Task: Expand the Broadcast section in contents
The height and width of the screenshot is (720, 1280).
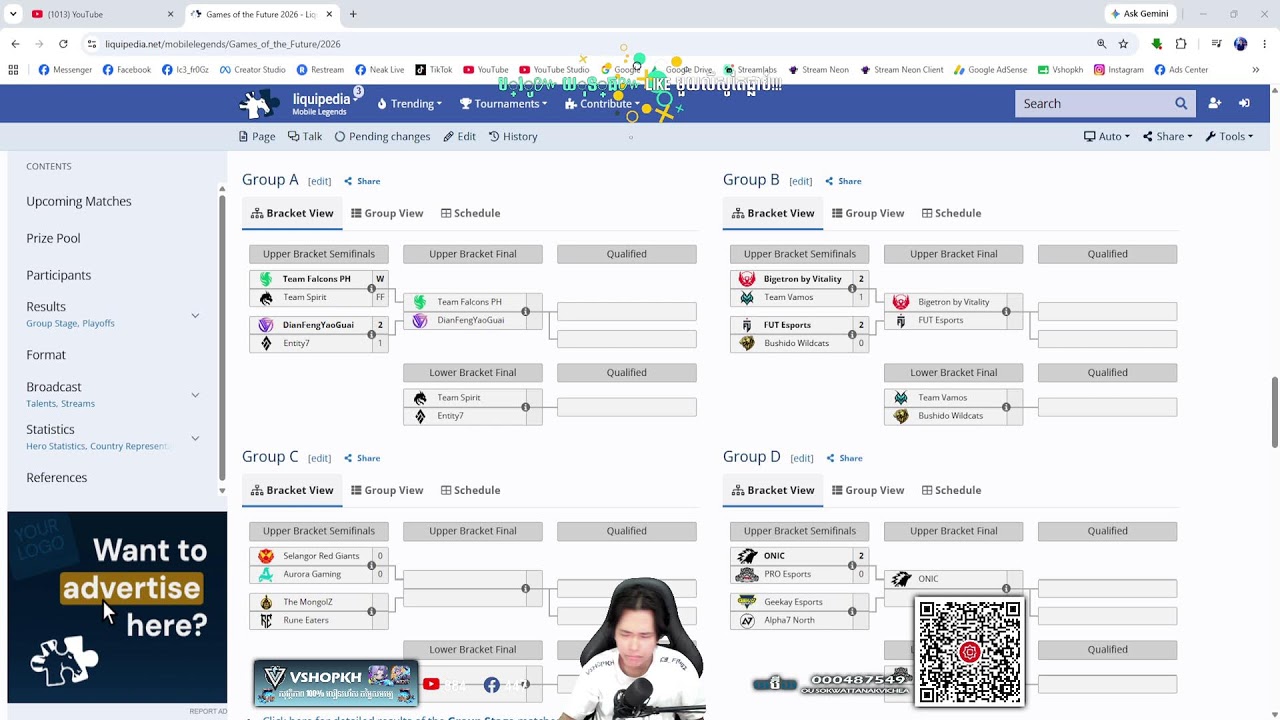Action: click(x=195, y=395)
